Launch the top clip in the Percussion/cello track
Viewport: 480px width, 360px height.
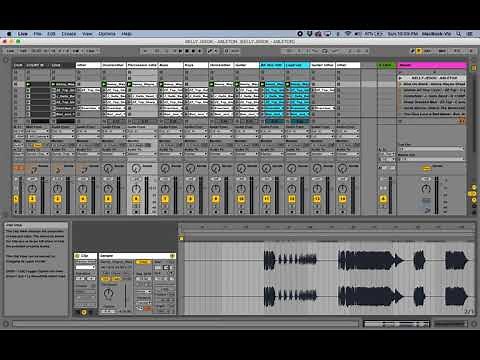(x=129, y=84)
